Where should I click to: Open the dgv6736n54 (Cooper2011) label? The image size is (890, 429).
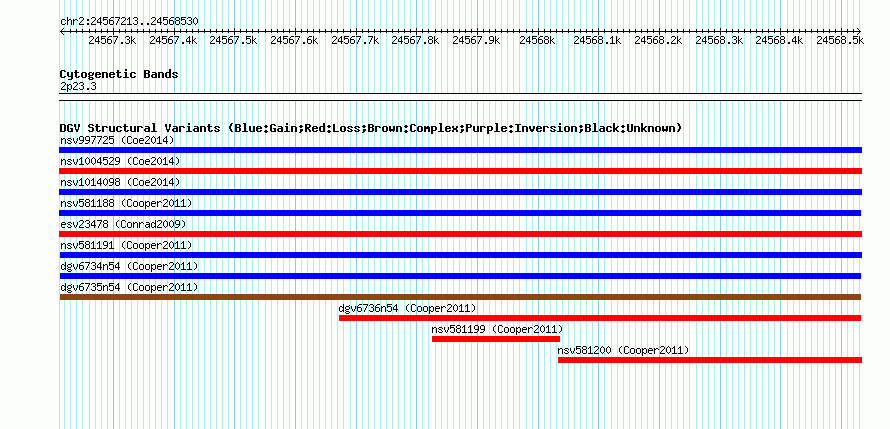408,308
